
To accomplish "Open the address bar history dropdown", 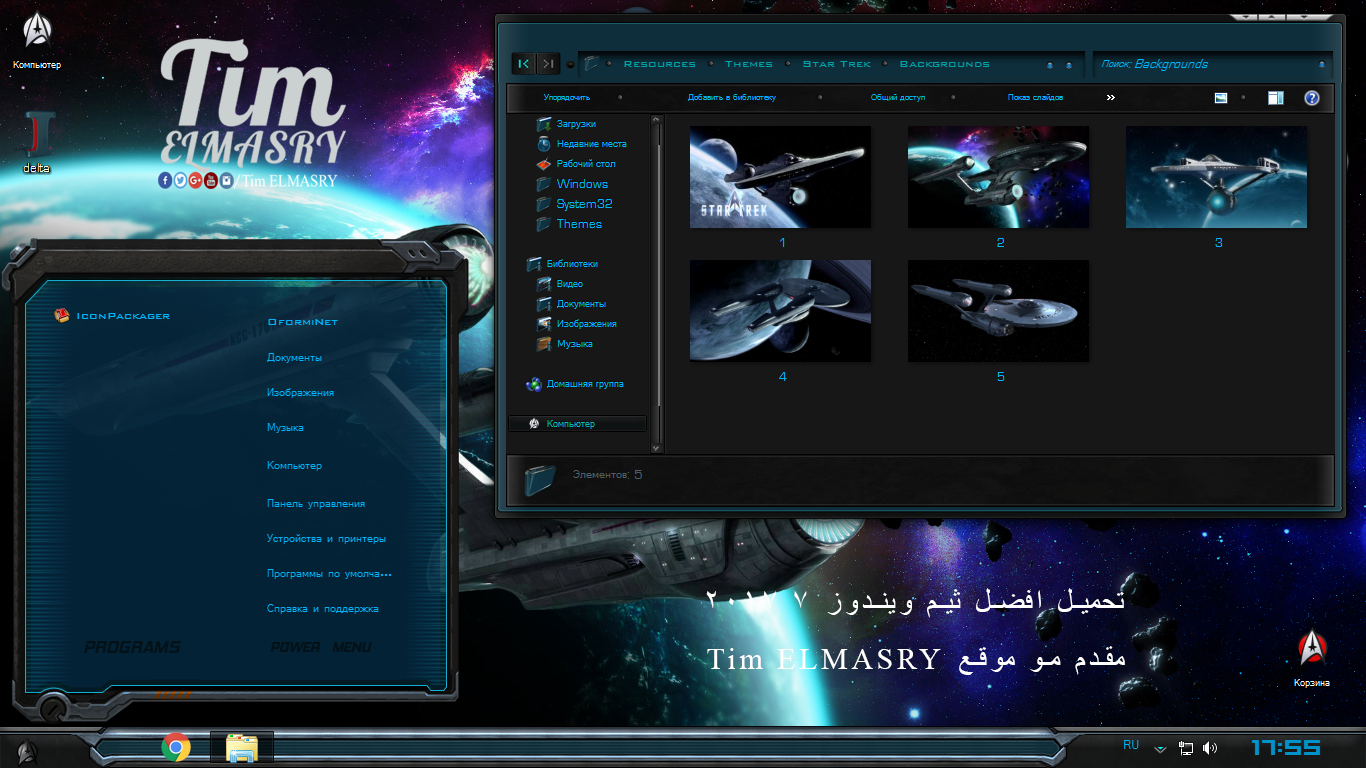I will [x=1049, y=65].
